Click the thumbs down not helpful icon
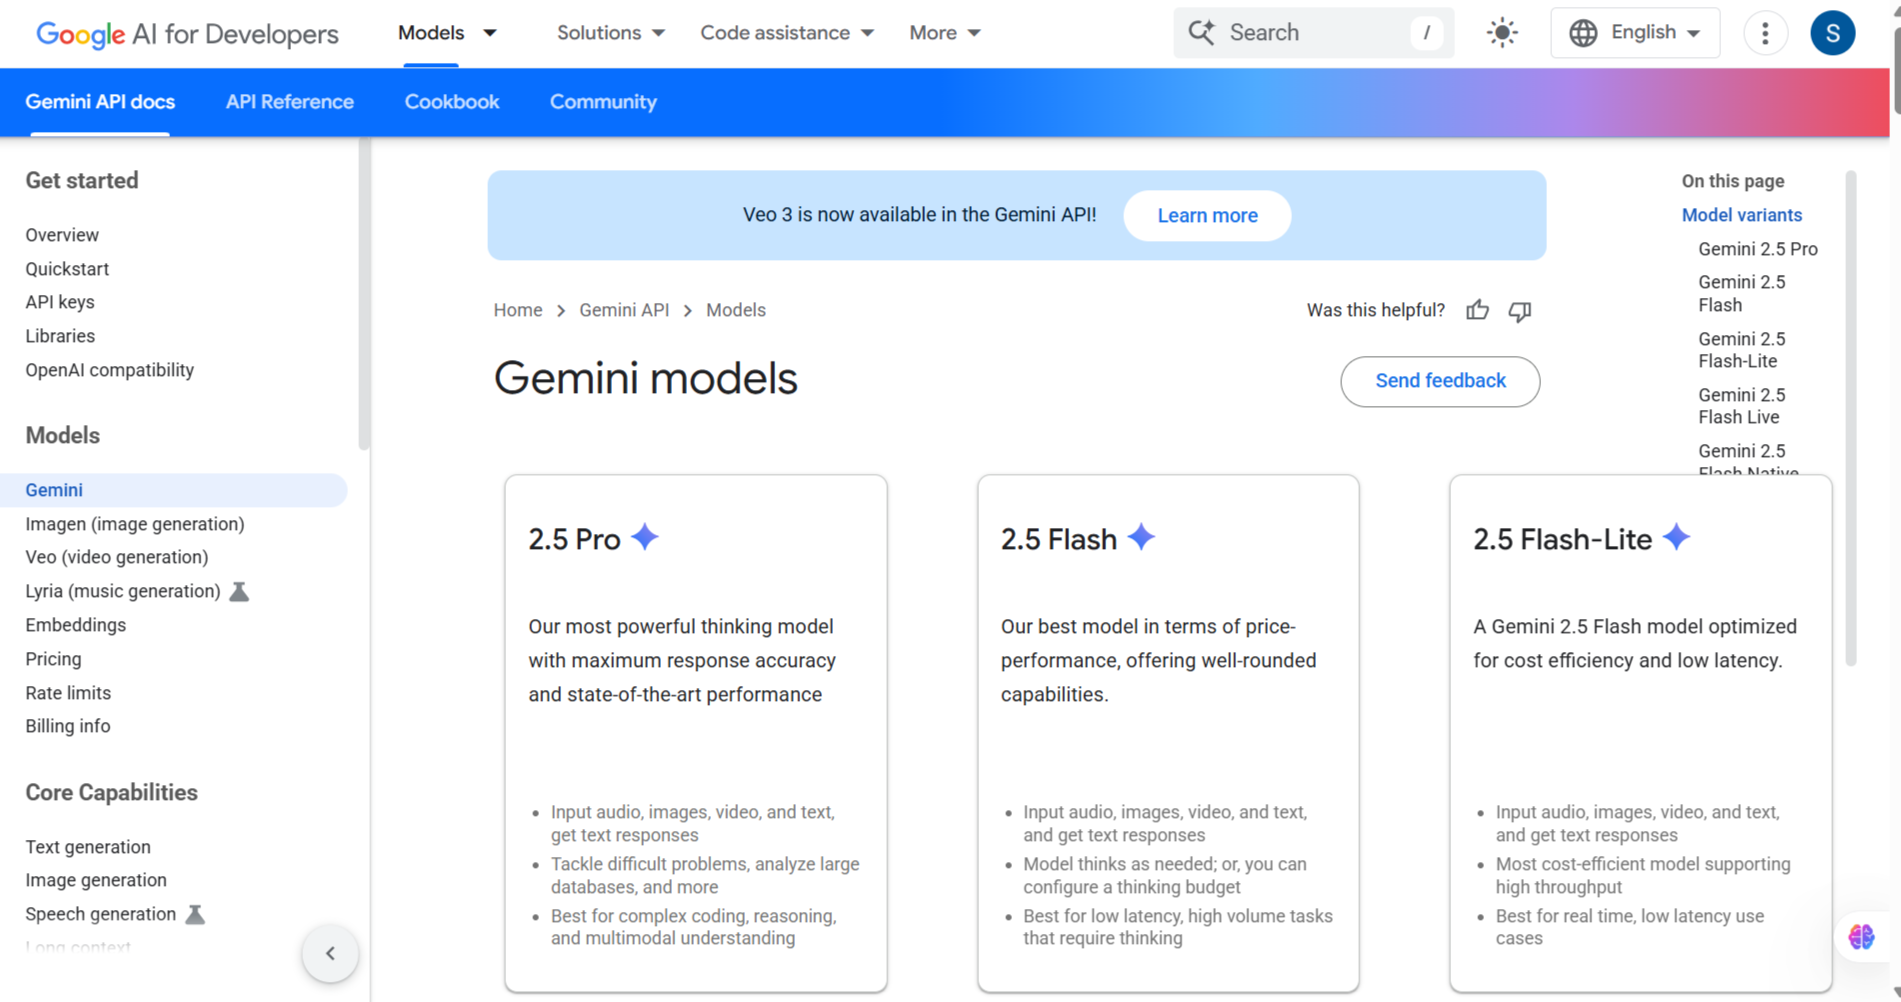 [1519, 311]
